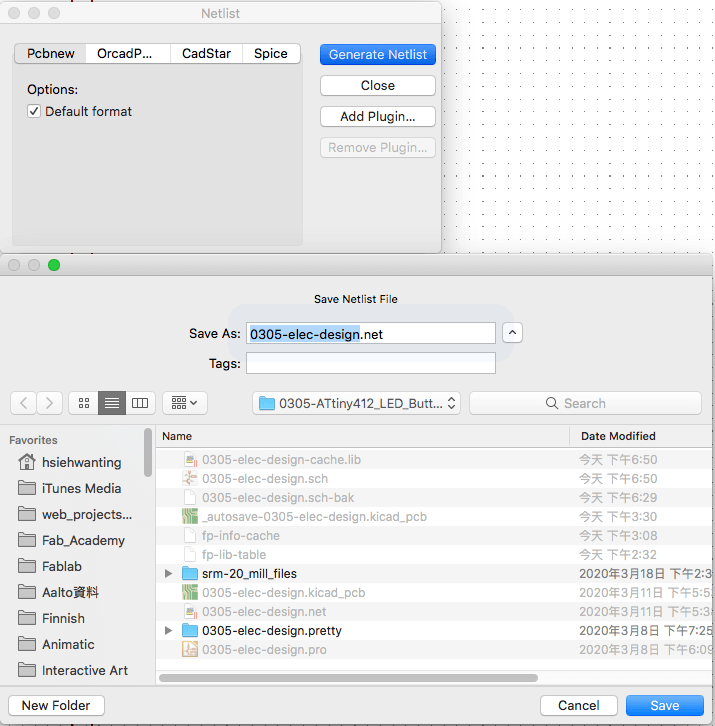Image resolution: width=715 pixels, height=726 pixels.
Task: Open the hsiehwanting home folder
Action: 81,462
